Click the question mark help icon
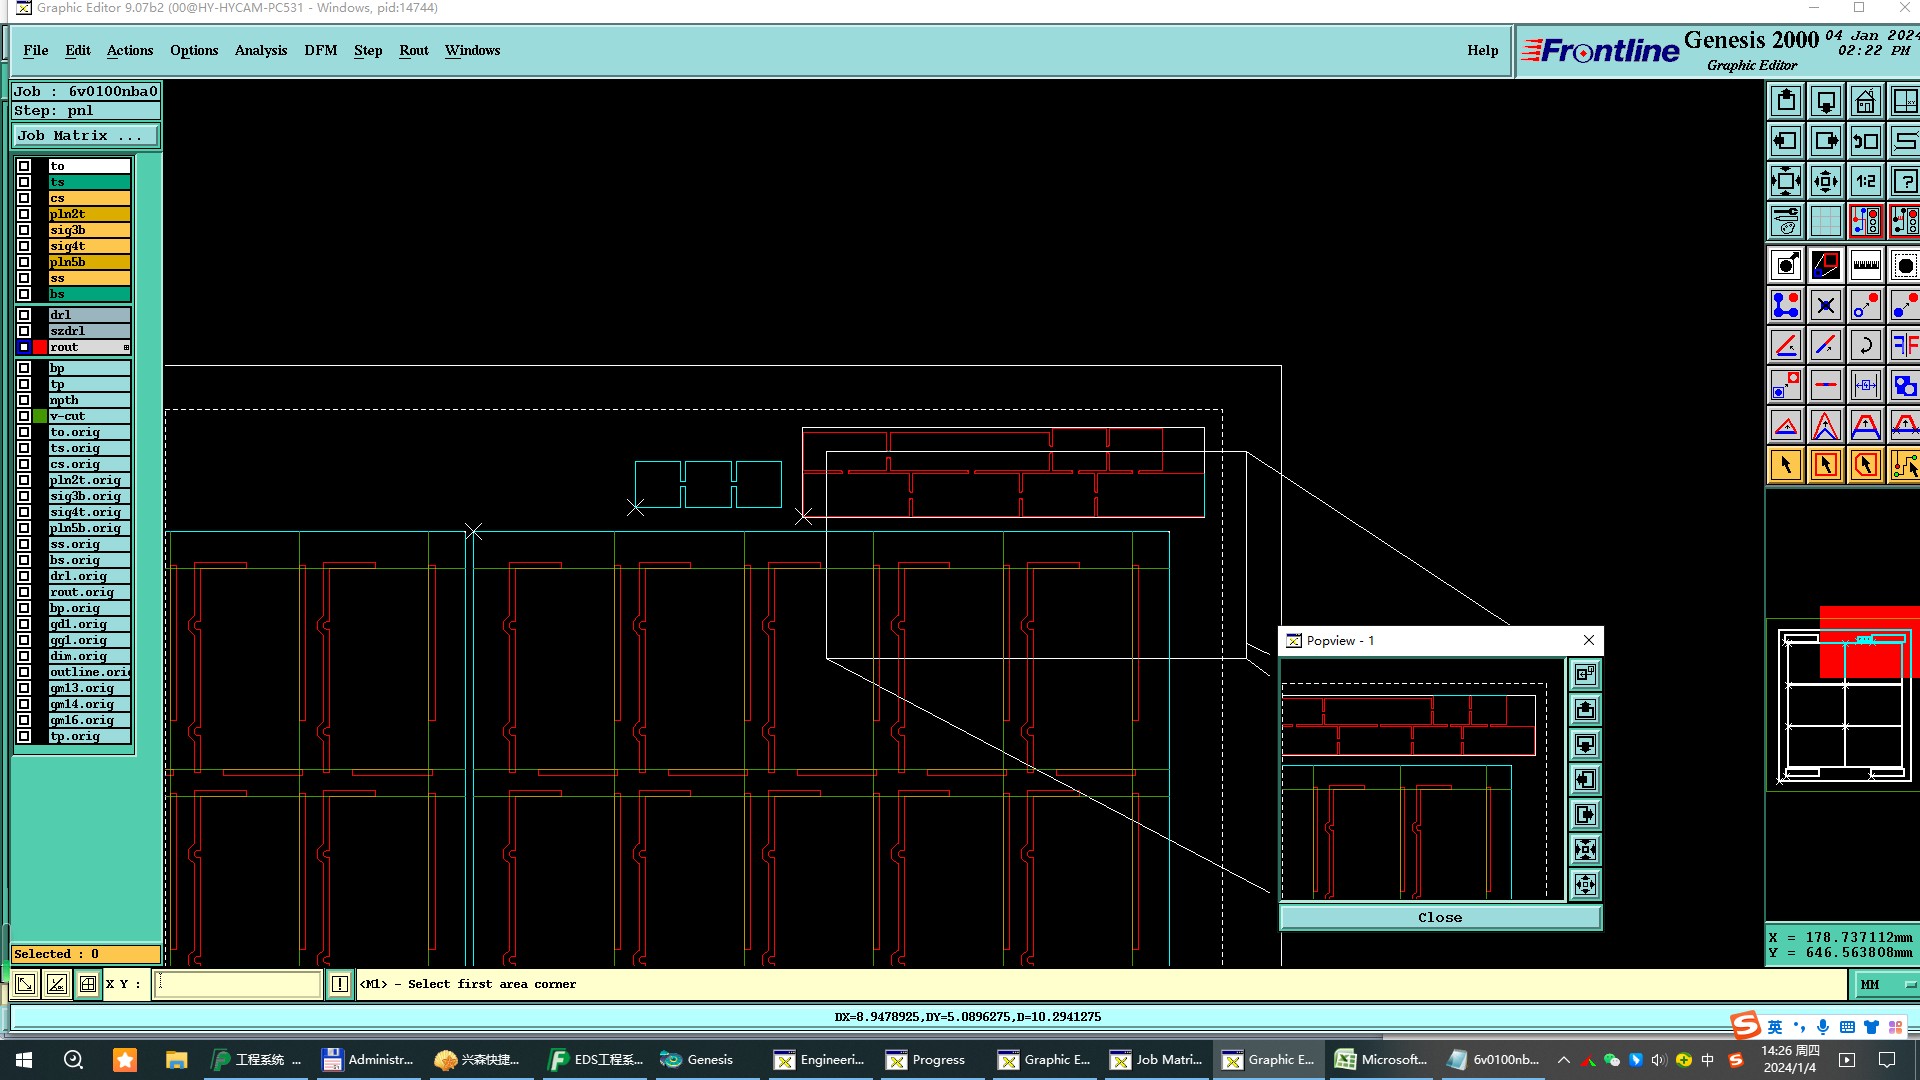 click(1904, 181)
